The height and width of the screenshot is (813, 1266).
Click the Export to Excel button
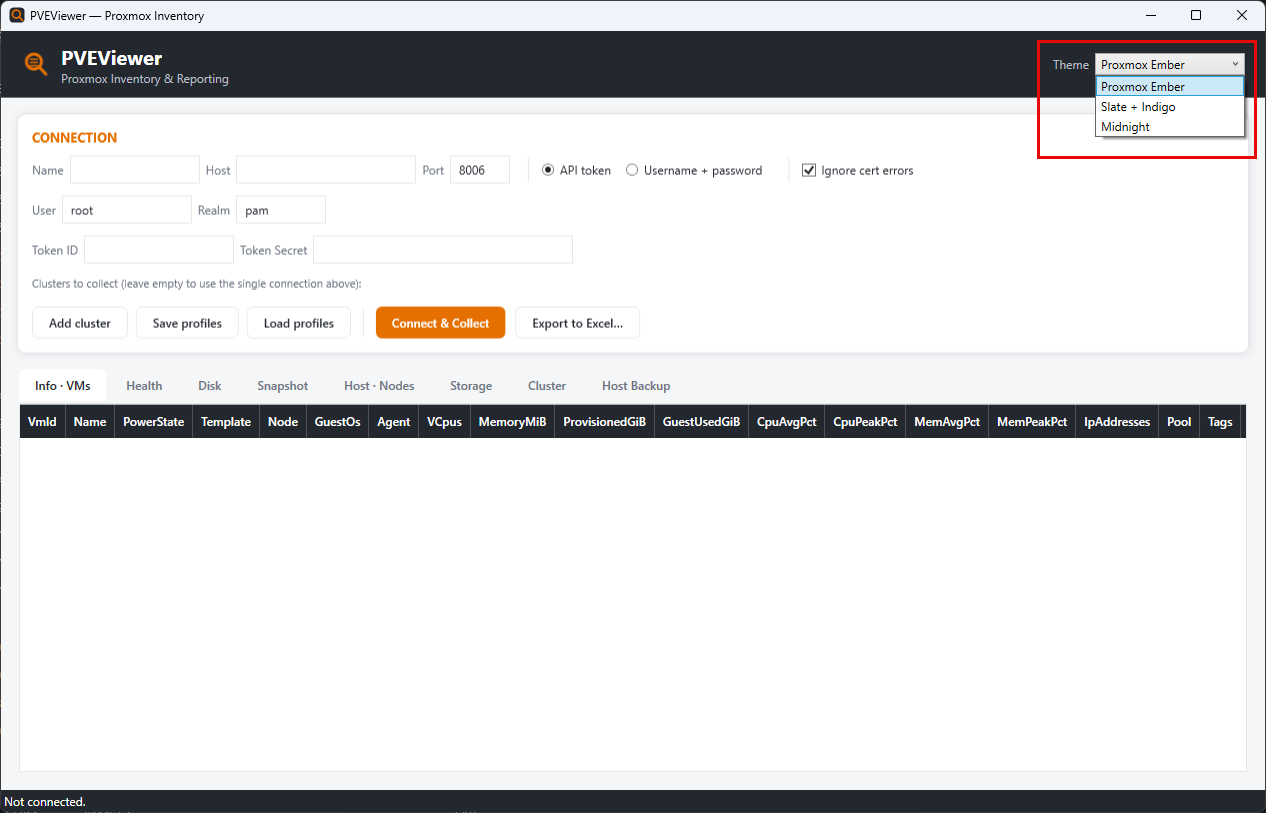pos(578,323)
